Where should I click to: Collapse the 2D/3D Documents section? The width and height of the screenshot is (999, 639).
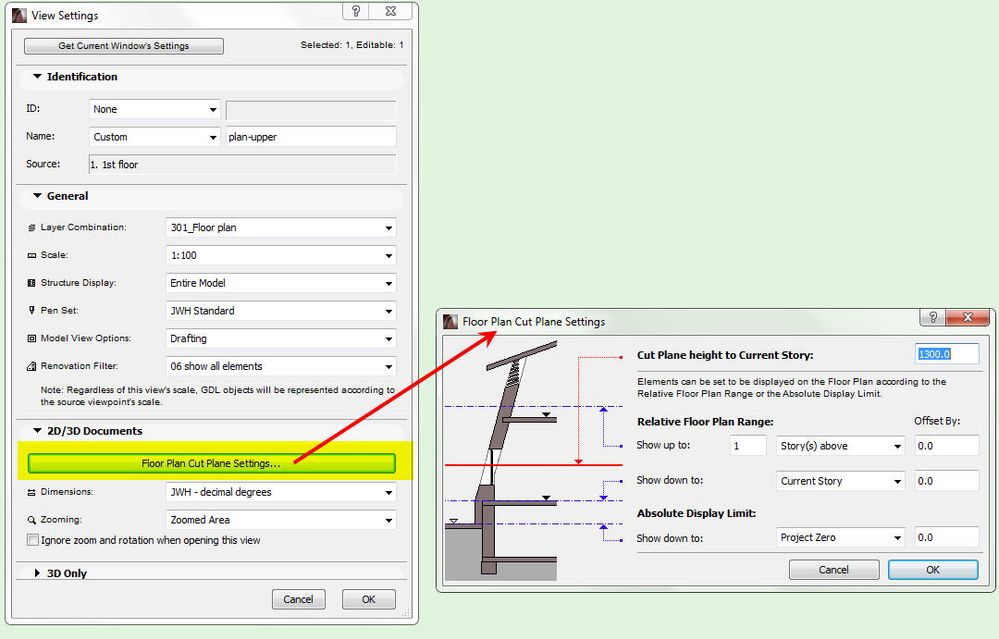point(37,431)
